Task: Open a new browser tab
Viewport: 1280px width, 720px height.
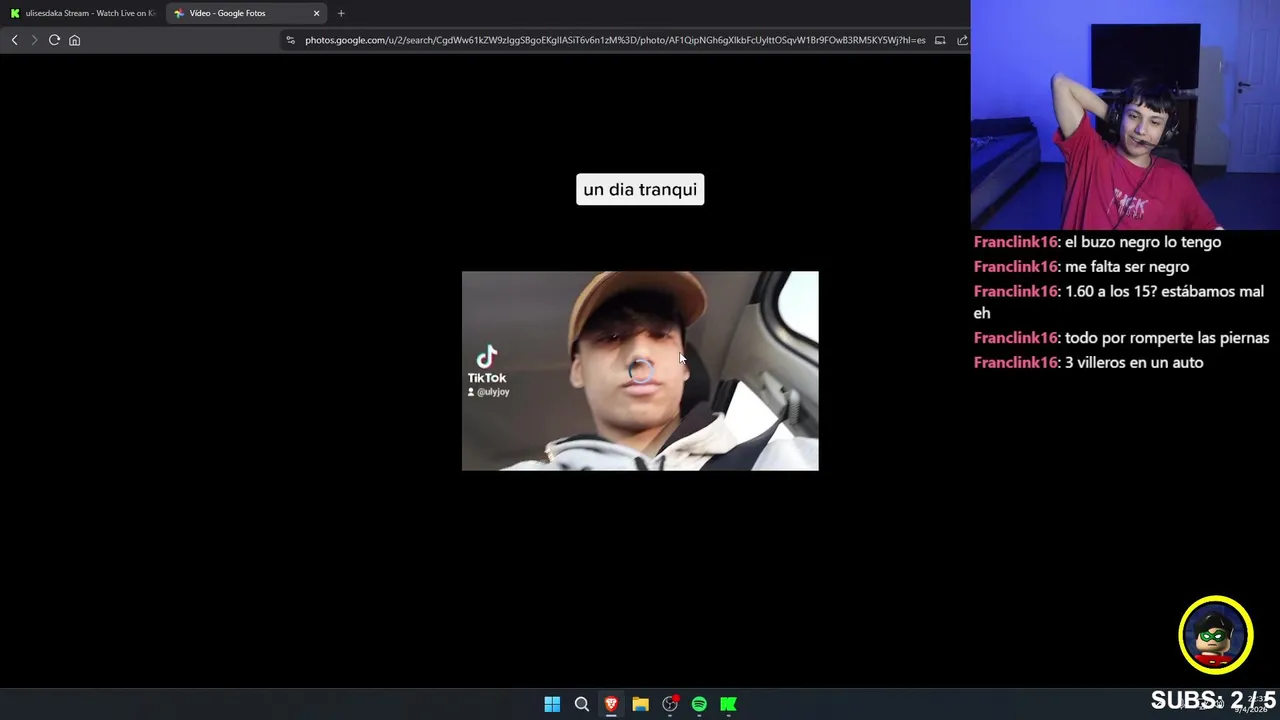Action: (341, 13)
